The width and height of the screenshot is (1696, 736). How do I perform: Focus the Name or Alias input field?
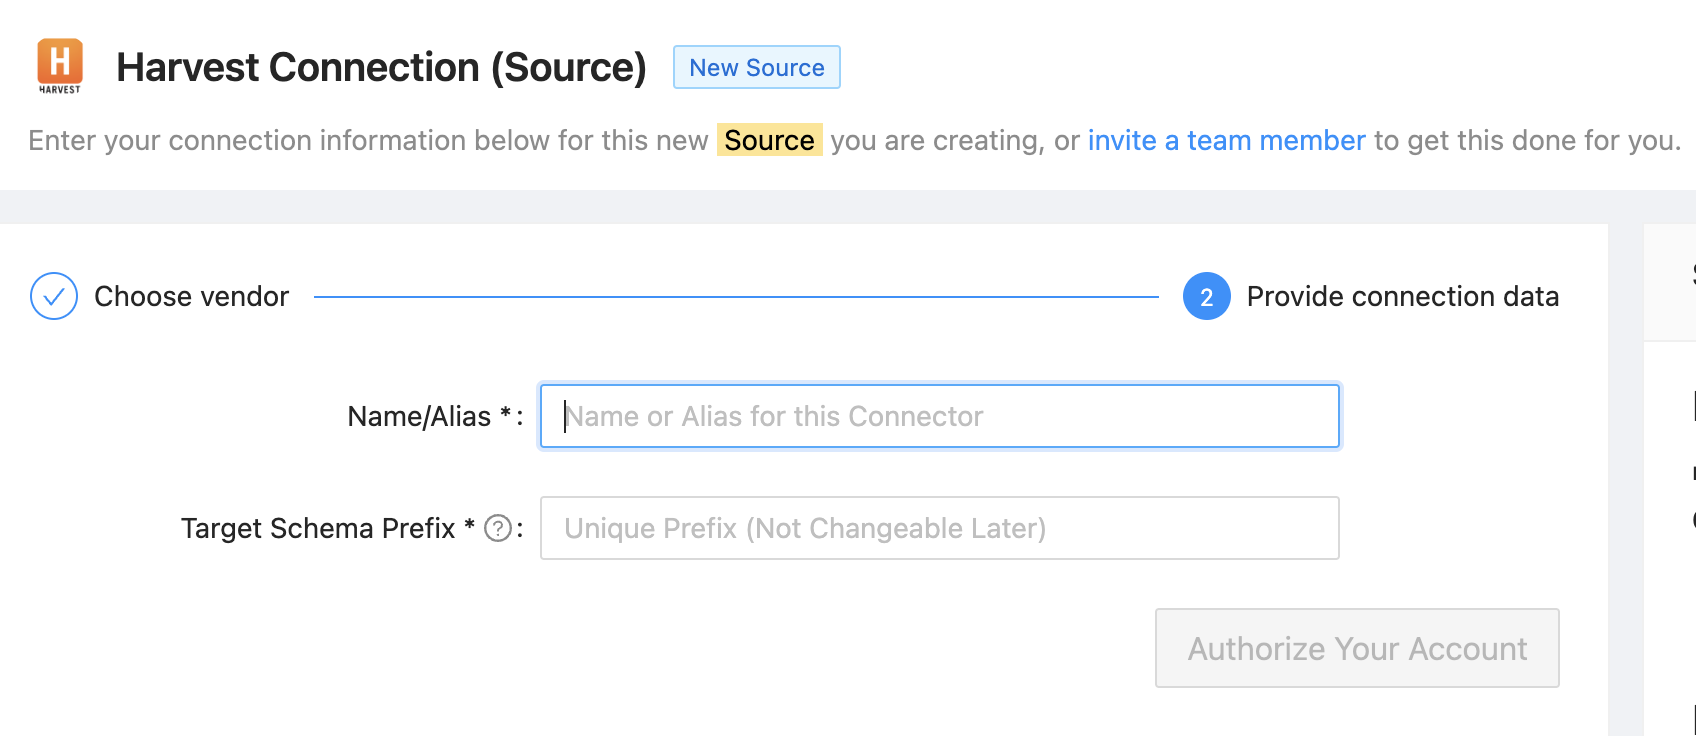(939, 416)
